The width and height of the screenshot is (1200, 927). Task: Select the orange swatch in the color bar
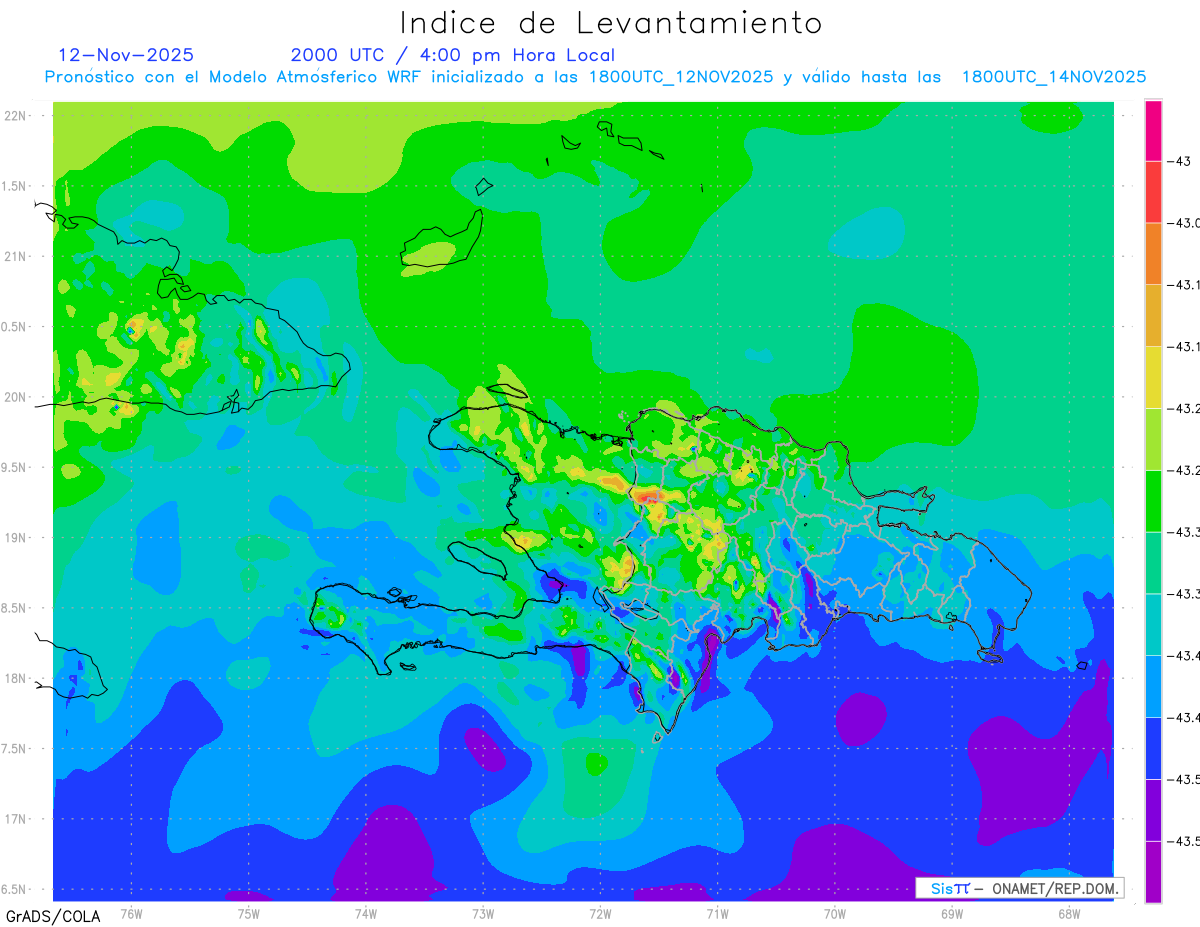[1153, 254]
